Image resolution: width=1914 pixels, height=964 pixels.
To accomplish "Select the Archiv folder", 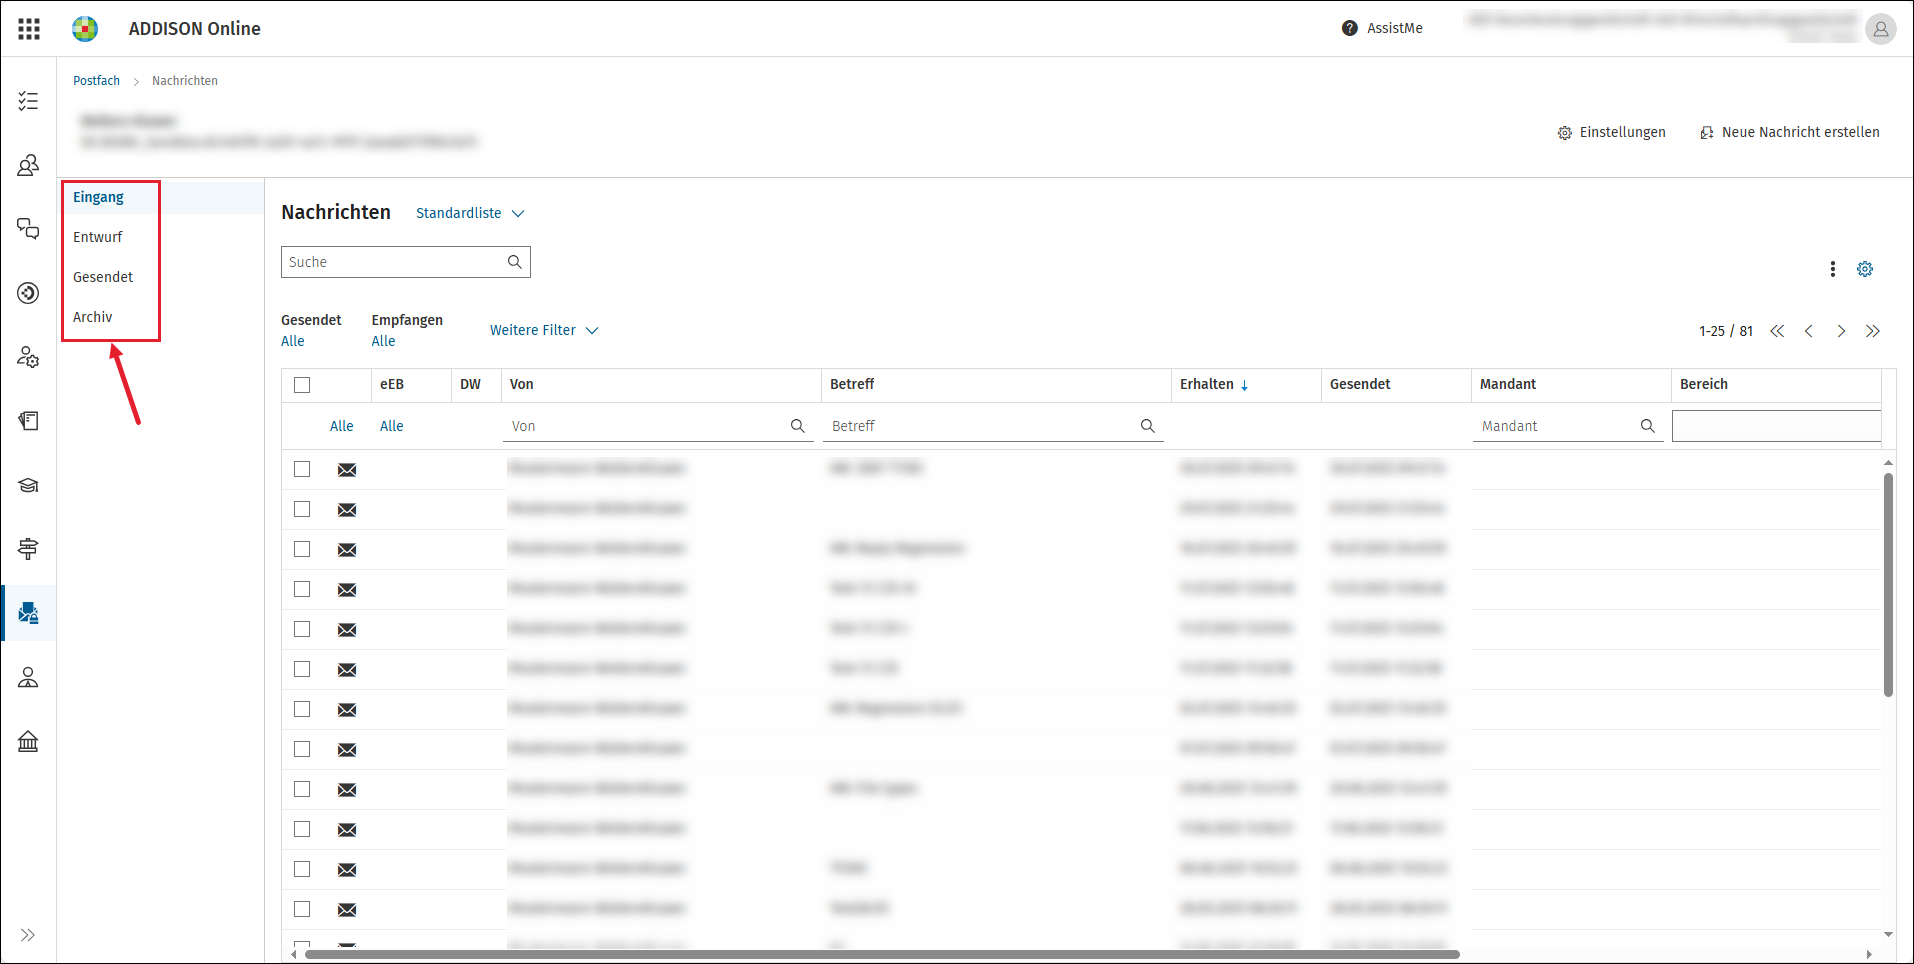I will click(x=93, y=317).
